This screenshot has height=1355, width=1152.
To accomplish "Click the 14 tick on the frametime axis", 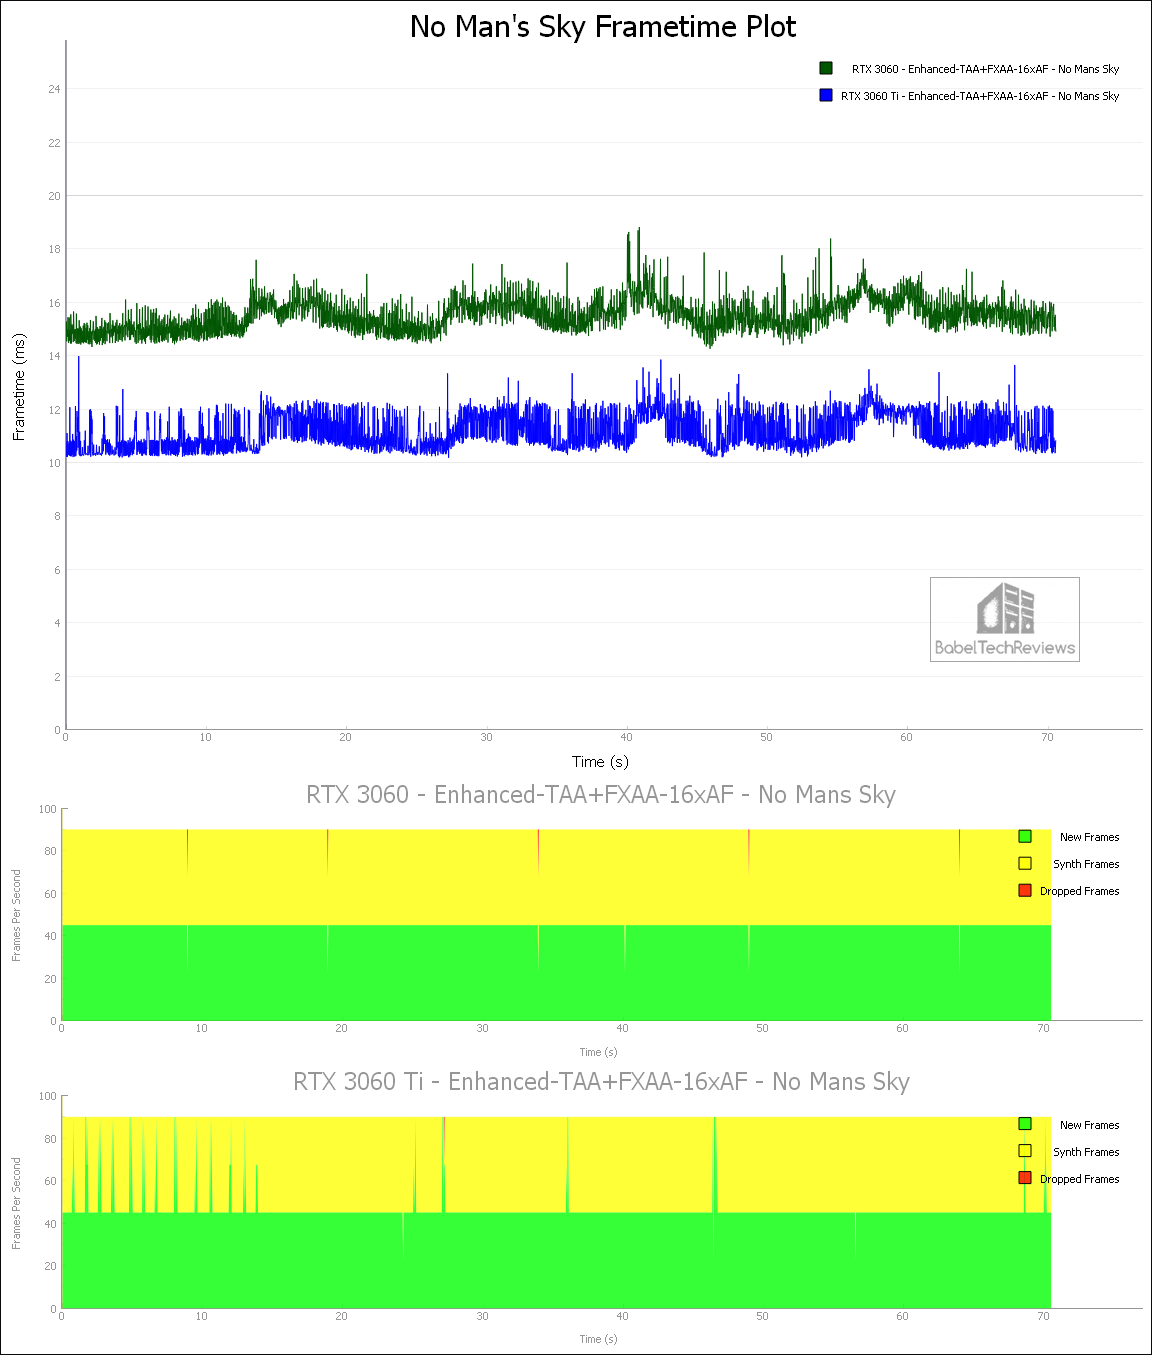I will click(x=54, y=356).
